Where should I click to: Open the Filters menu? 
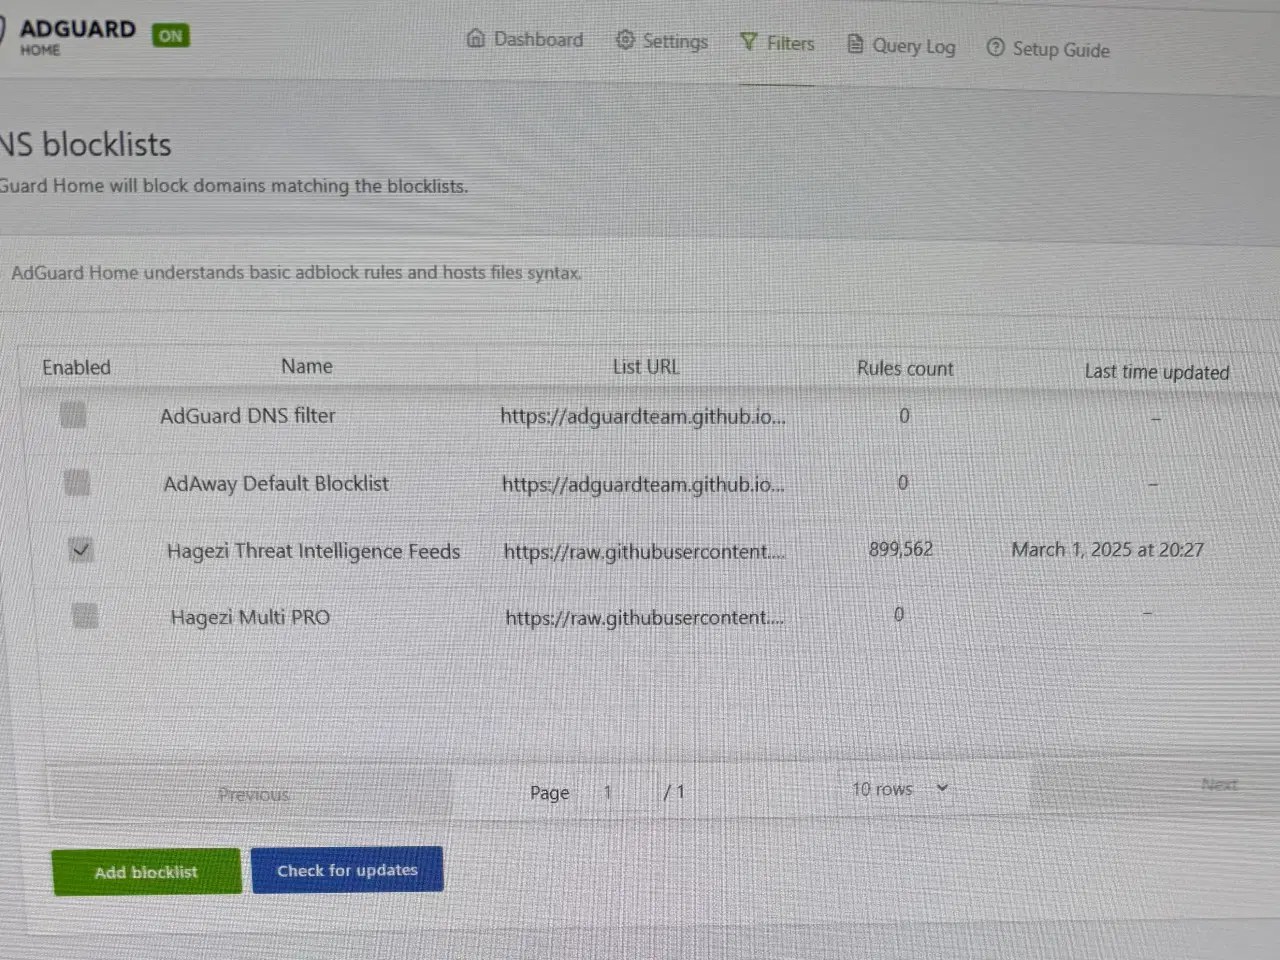[777, 42]
